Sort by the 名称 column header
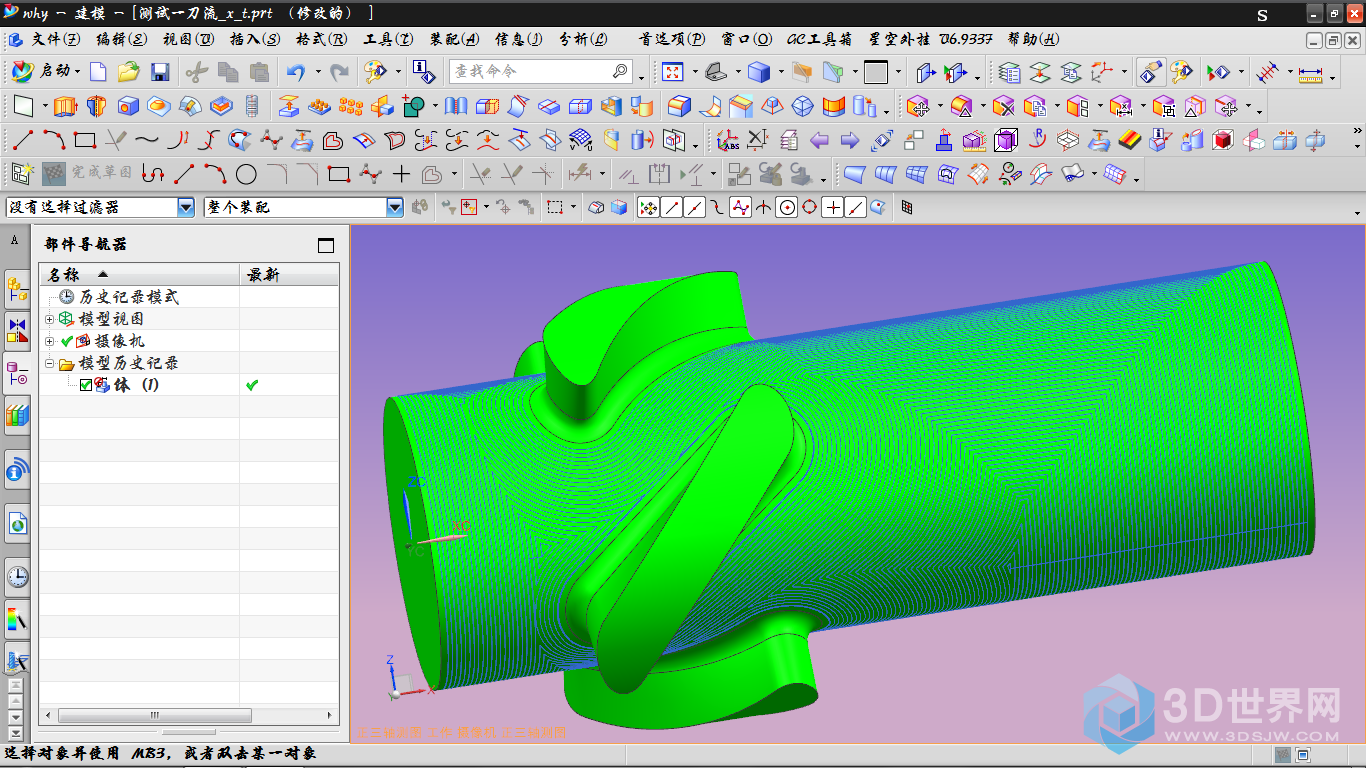Viewport: 1366px width, 768px height. [x=139, y=274]
